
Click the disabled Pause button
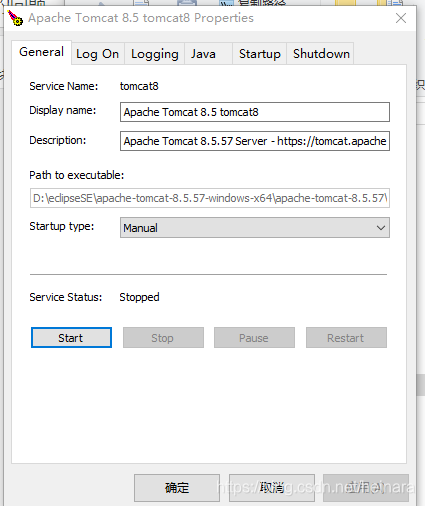(254, 338)
